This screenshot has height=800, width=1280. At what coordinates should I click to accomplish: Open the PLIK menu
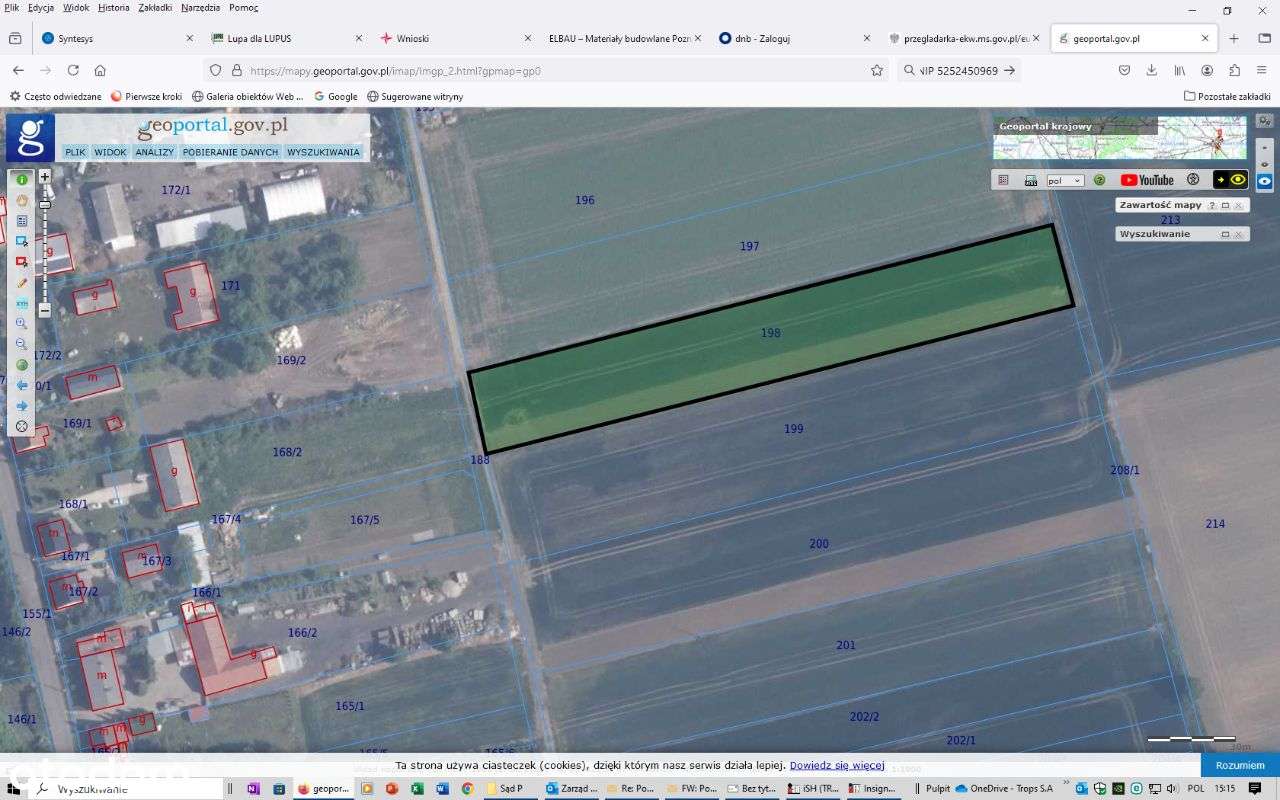(x=75, y=152)
